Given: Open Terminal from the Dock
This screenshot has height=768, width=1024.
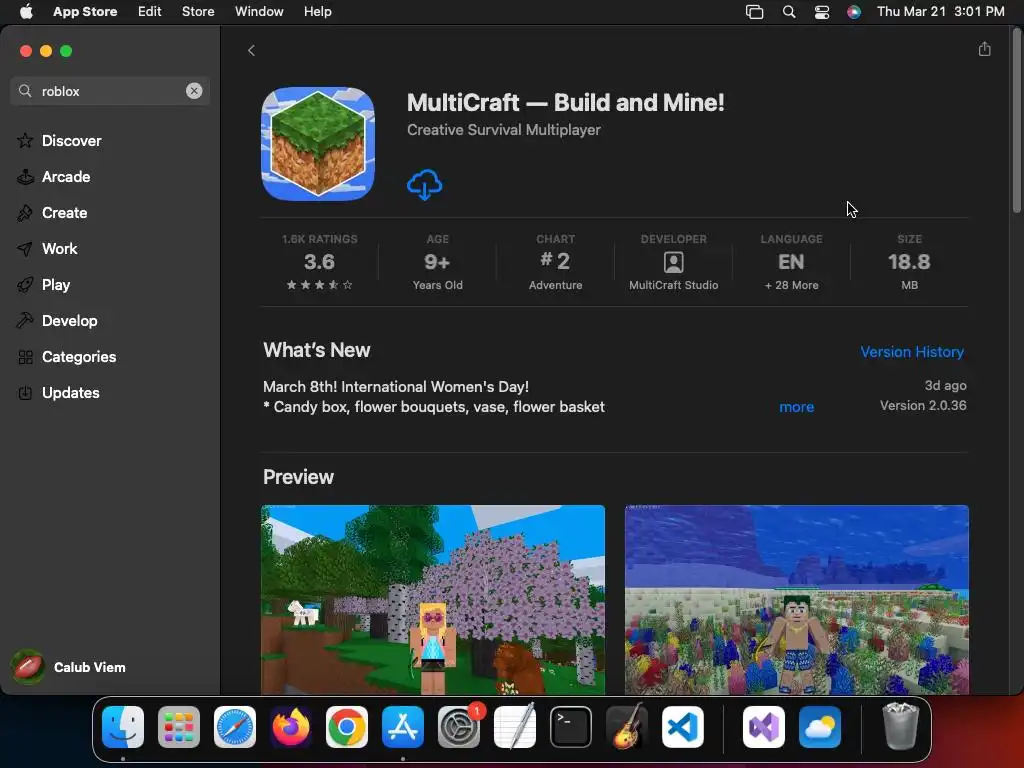Looking at the screenshot, I should point(571,726).
